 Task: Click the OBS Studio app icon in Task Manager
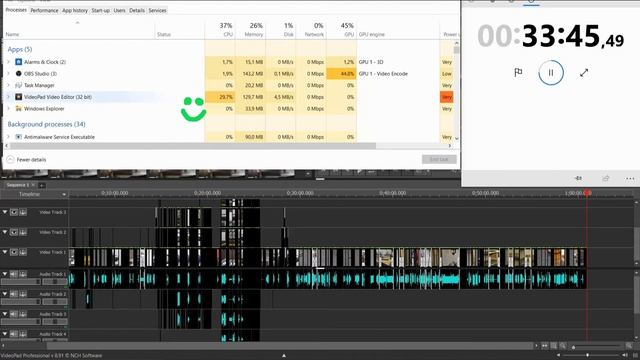point(18,73)
